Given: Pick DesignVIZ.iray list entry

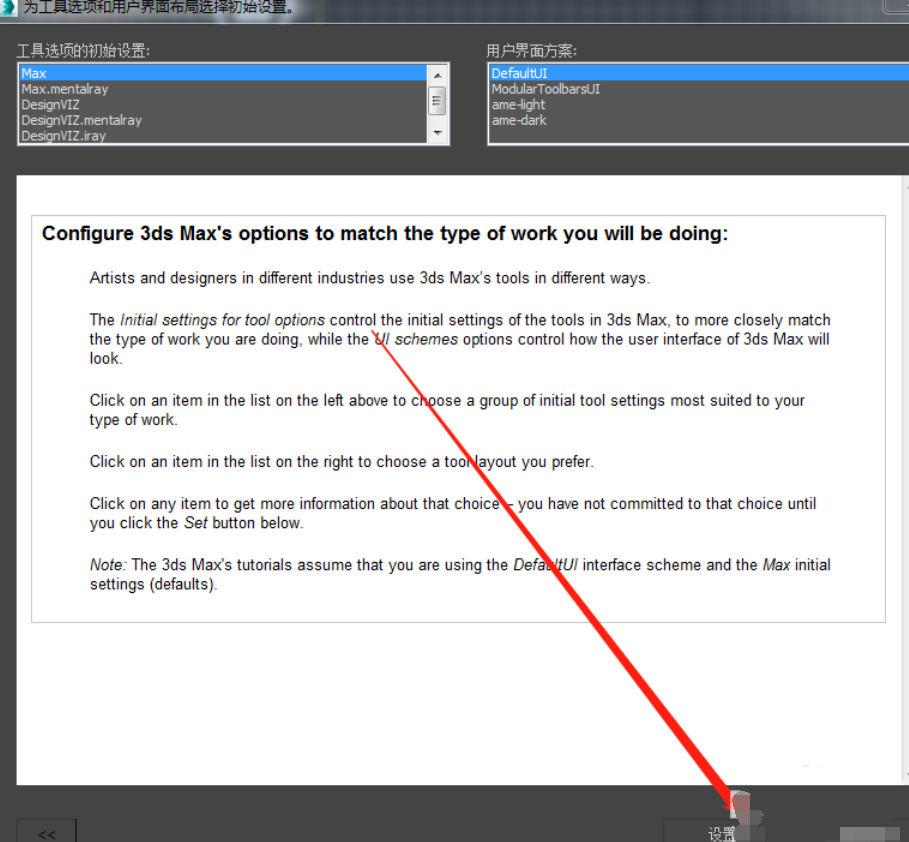Looking at the screenshot, I should [223, 135].
